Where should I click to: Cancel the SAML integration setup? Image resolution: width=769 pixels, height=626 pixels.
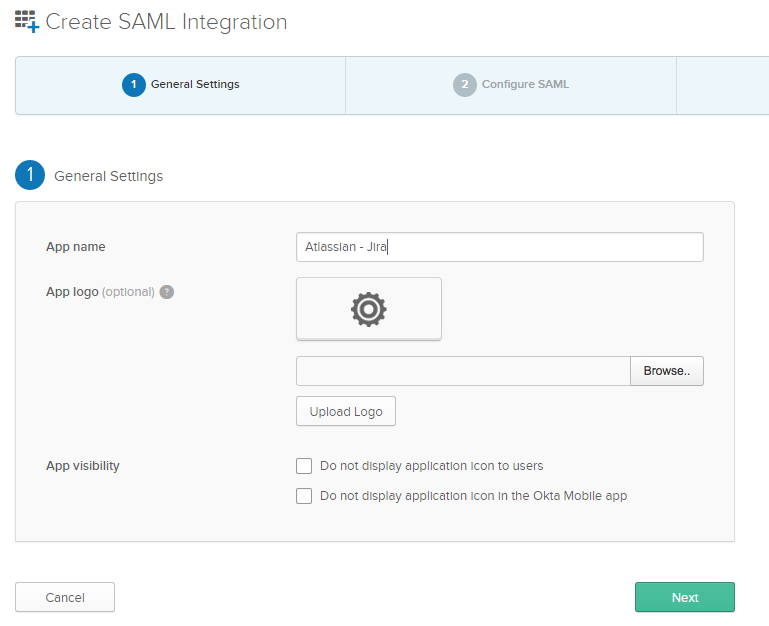pos(65,597)
